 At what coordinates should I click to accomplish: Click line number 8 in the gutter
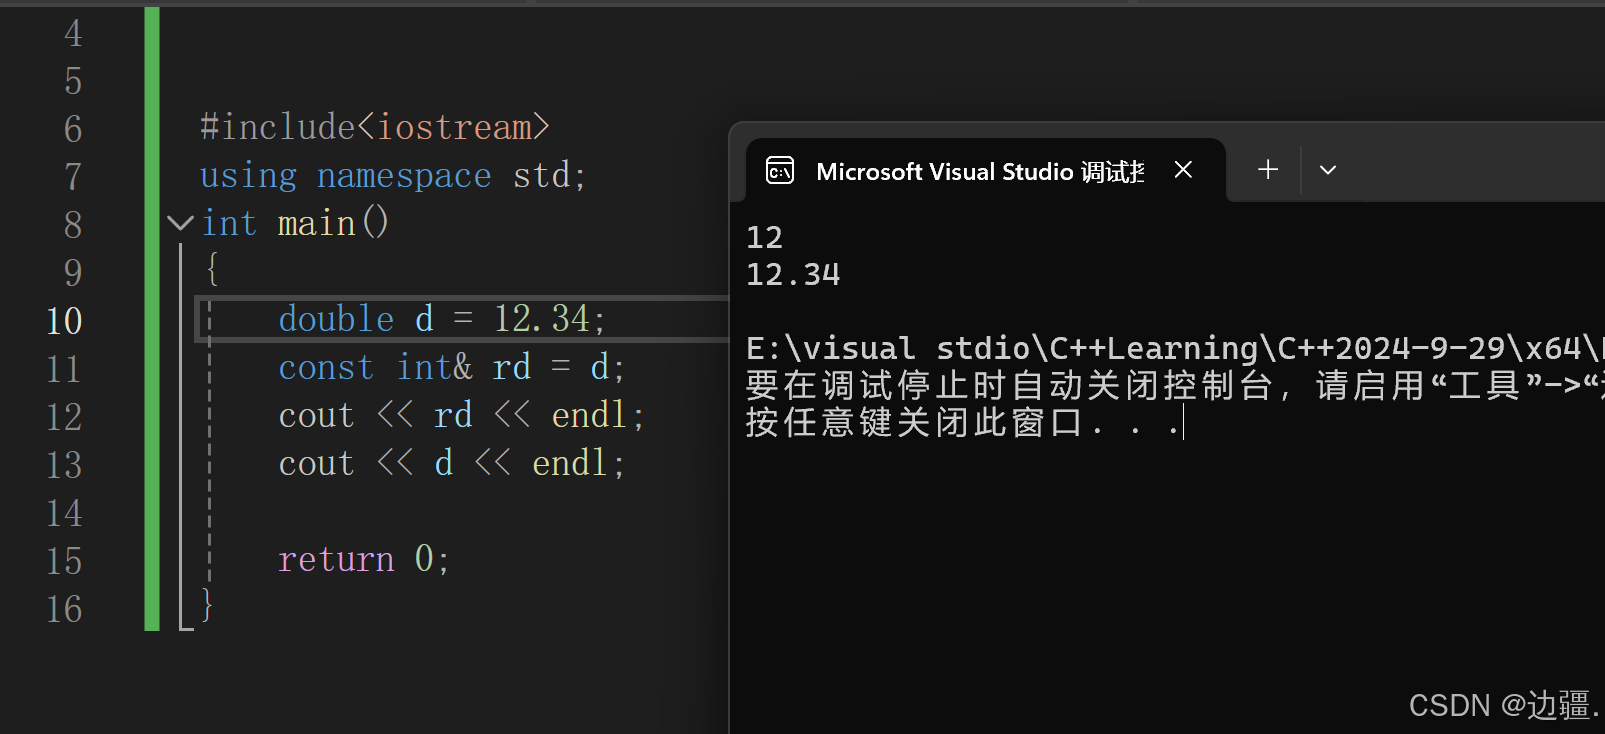(x=73, y=225)
